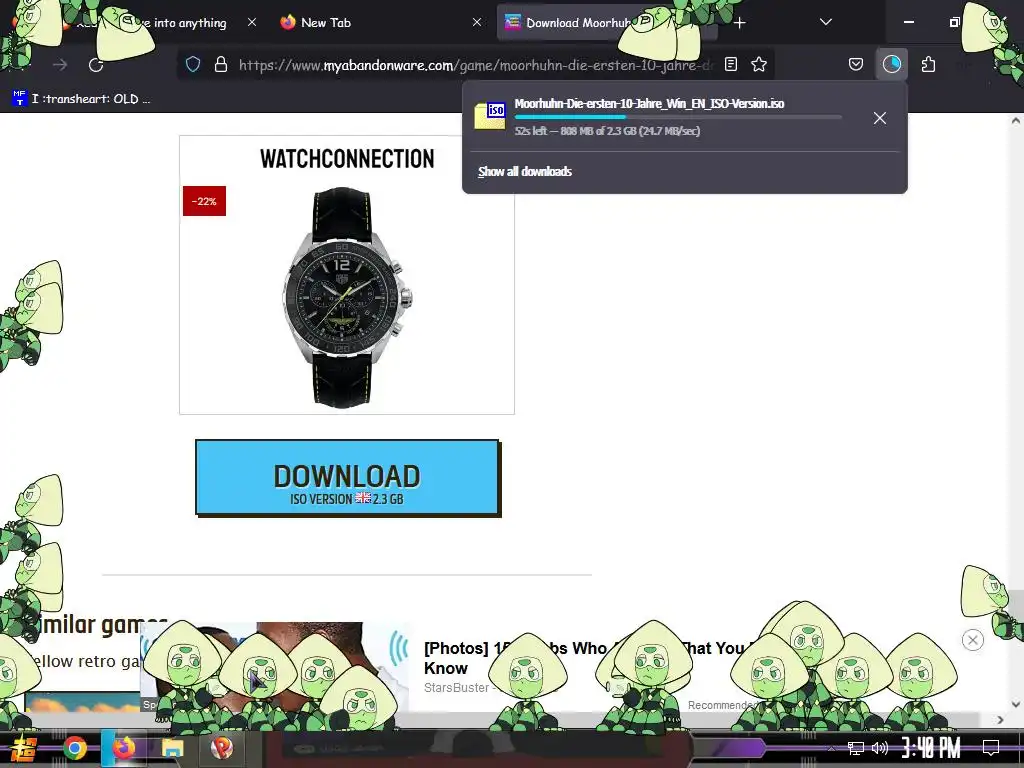The width and height of the screenshot is (1024, 768).
Task: Click the 3:40 PM taskbar clock
Action: click(x=931, y=748)
